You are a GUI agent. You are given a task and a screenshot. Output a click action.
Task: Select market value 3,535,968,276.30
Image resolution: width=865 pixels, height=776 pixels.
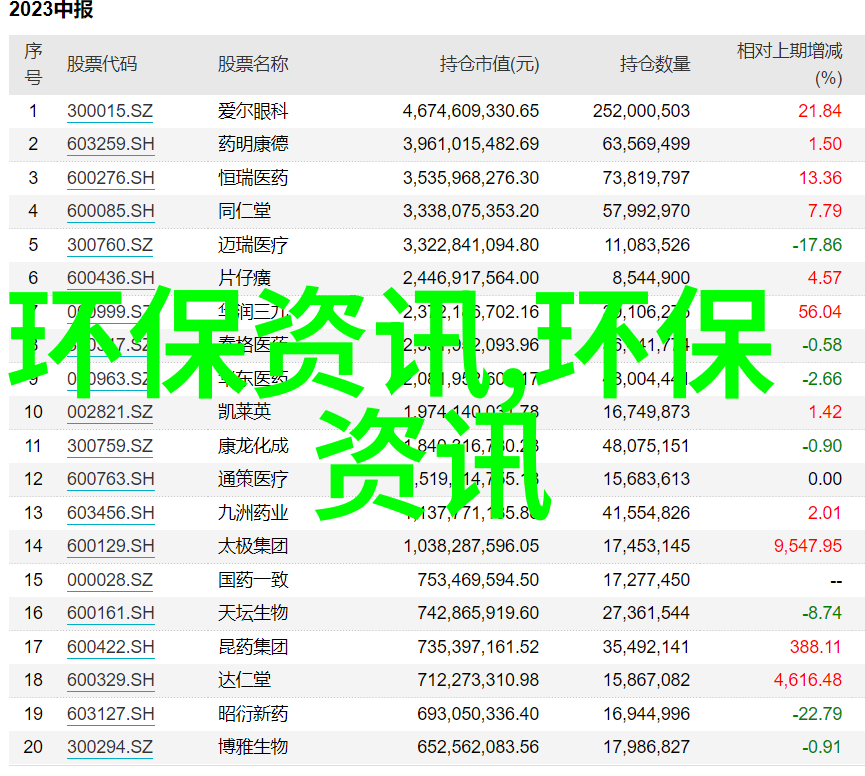point(471,178)
